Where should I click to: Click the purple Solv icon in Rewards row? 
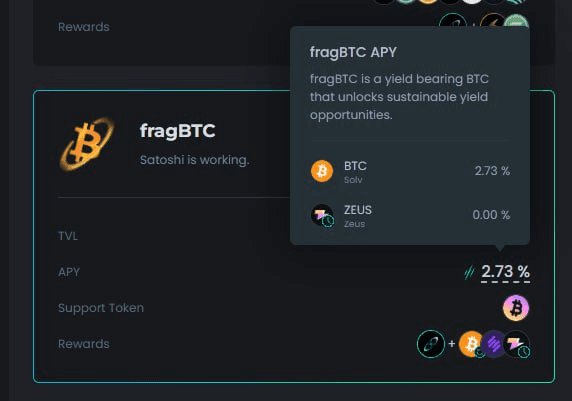(x=493, y=344)
